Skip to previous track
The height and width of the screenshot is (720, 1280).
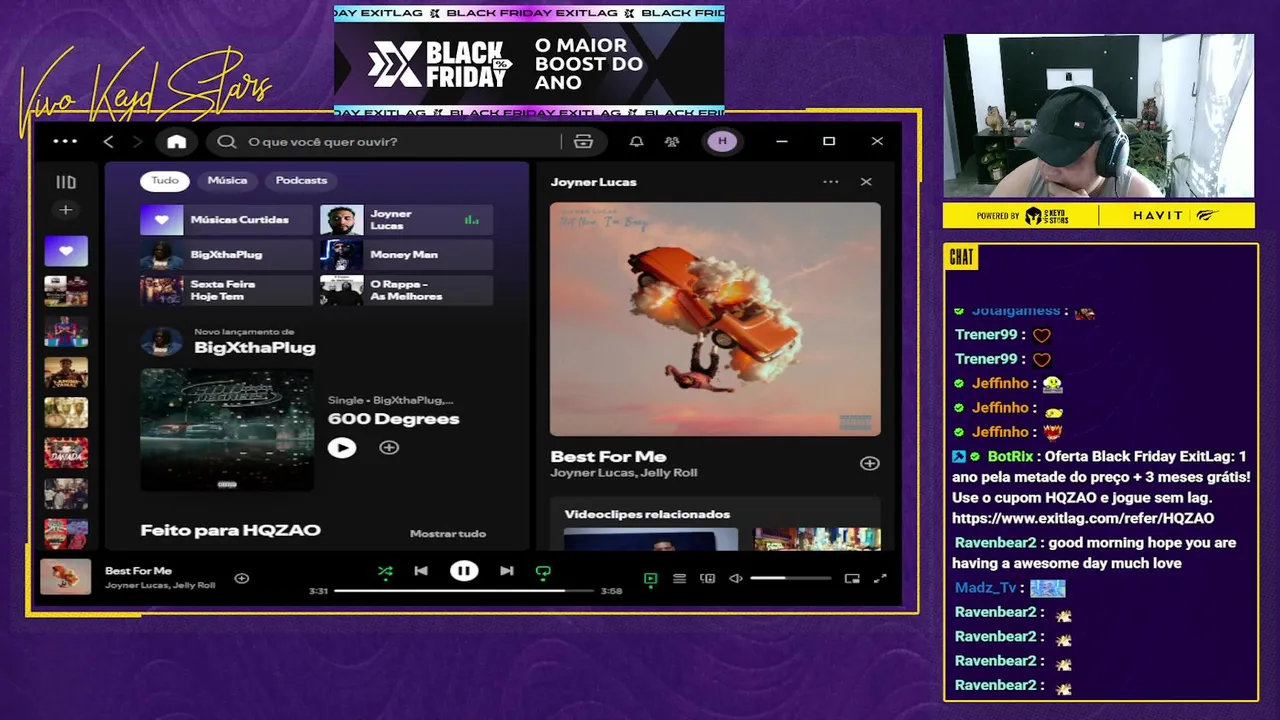click(421, 571)
